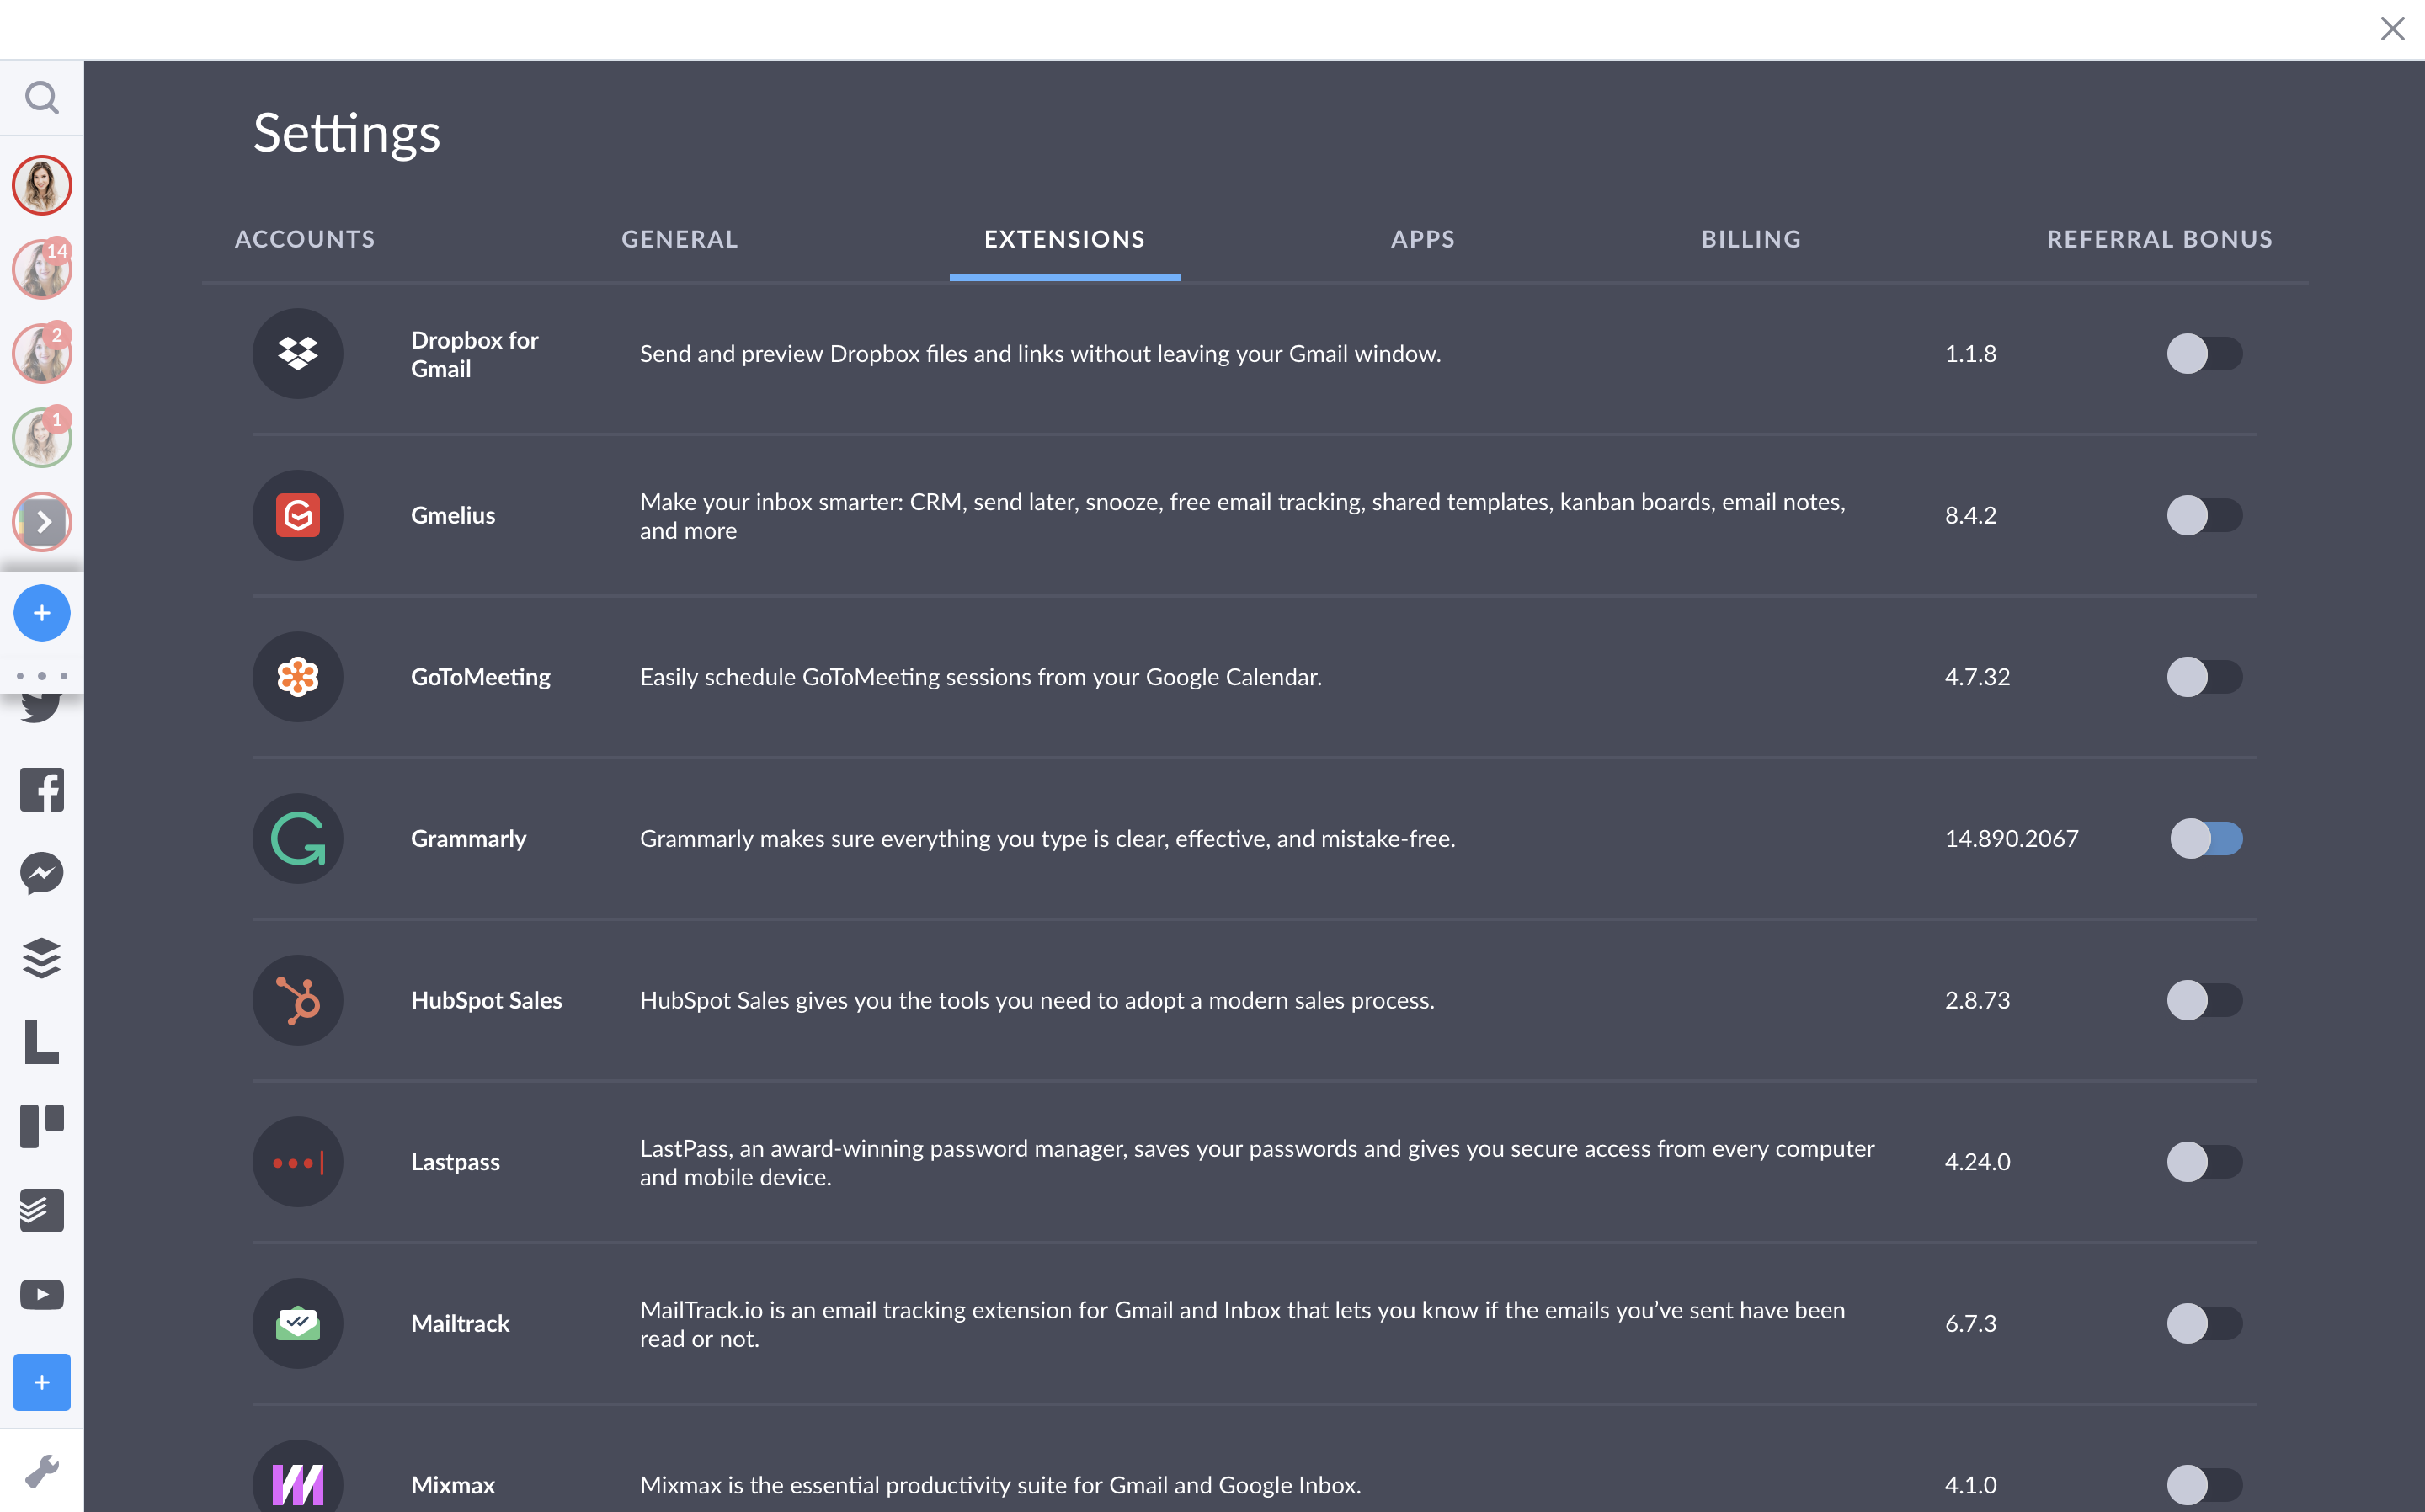Enable the HubSpot Sales toggle

tap(2204, 1000)
